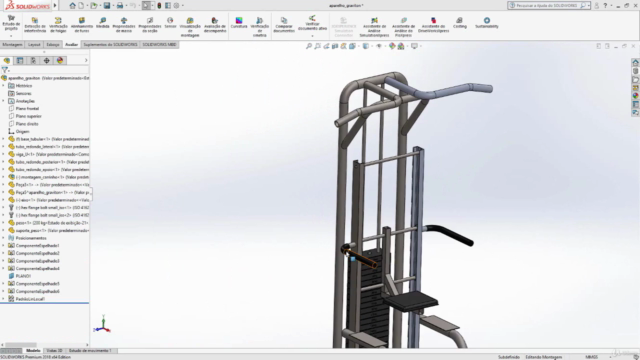This screenshot has width=640, height=360.
Task: Print the document
Action: 120,6
